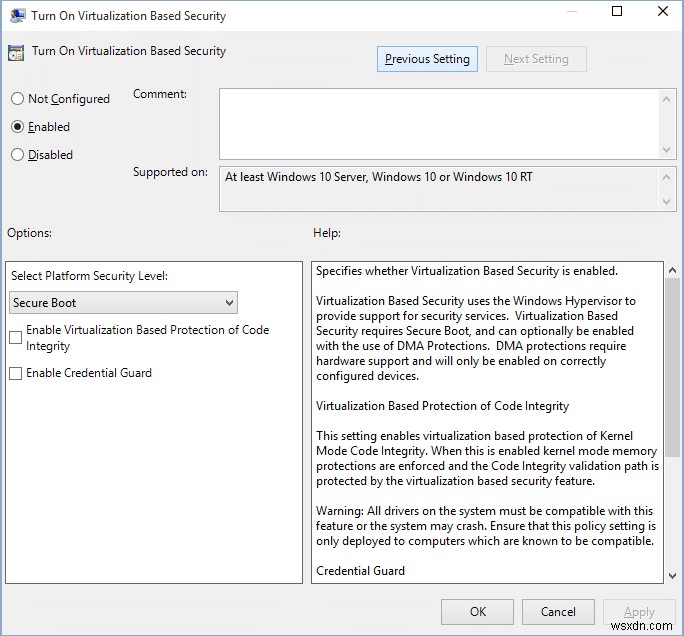Click 'Virtualization Based Protection of Code Integrity' help heading
The width and height of the screenshot is (684, 636).
point(442,406)
